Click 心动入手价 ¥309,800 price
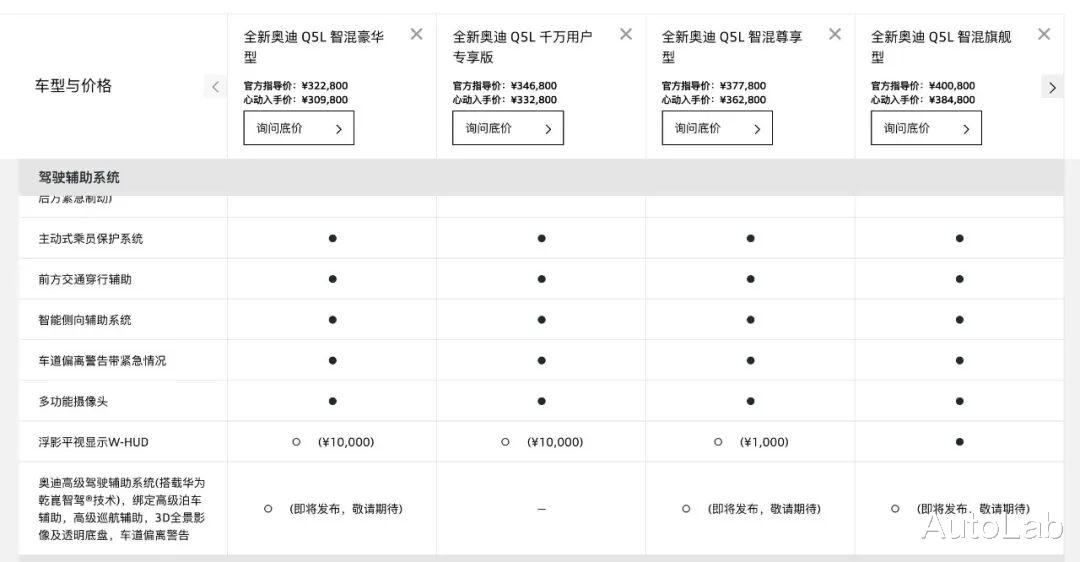Screen dimensions: 1080x562 295,100
